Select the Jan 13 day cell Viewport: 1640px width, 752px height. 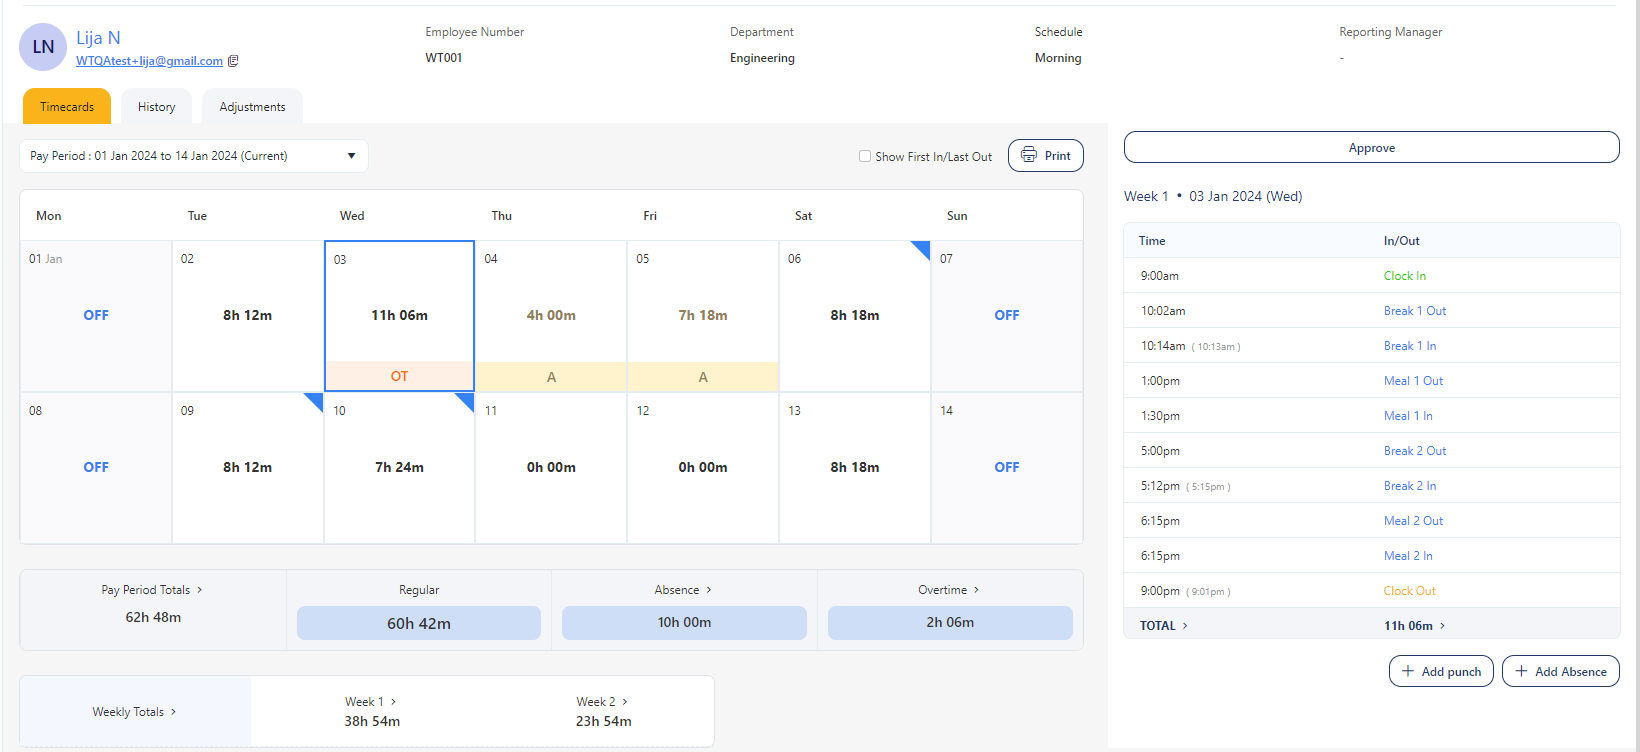point(854,467)
